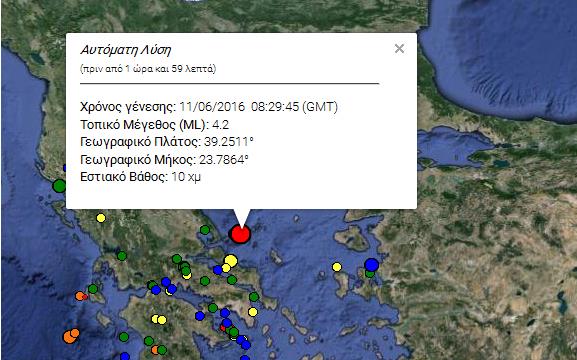Click blue marker touching the large yellow marker
Viewport: 577px width, 360px height.
[218, 270]
